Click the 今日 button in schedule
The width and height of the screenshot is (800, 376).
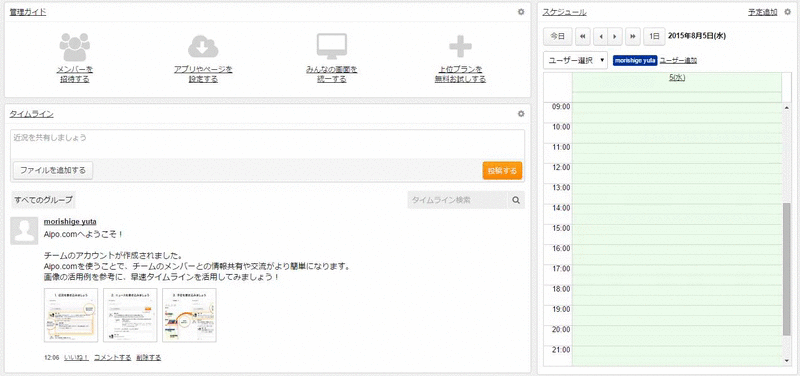(558, 36)
